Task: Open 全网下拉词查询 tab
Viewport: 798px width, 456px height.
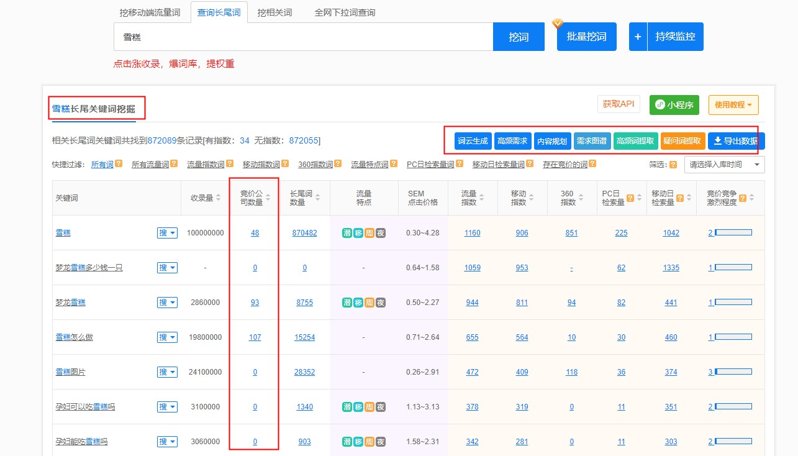Action: click(x=345, y=13)
